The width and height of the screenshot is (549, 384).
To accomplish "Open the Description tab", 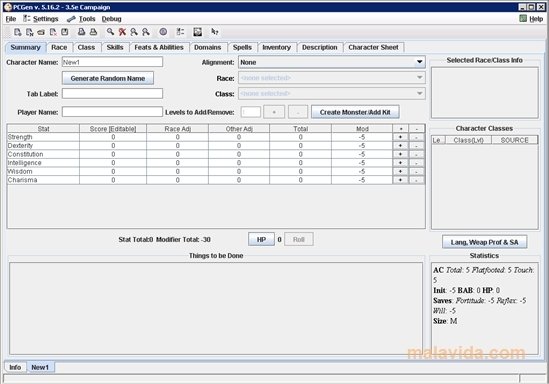I will [x=320, y=47].
